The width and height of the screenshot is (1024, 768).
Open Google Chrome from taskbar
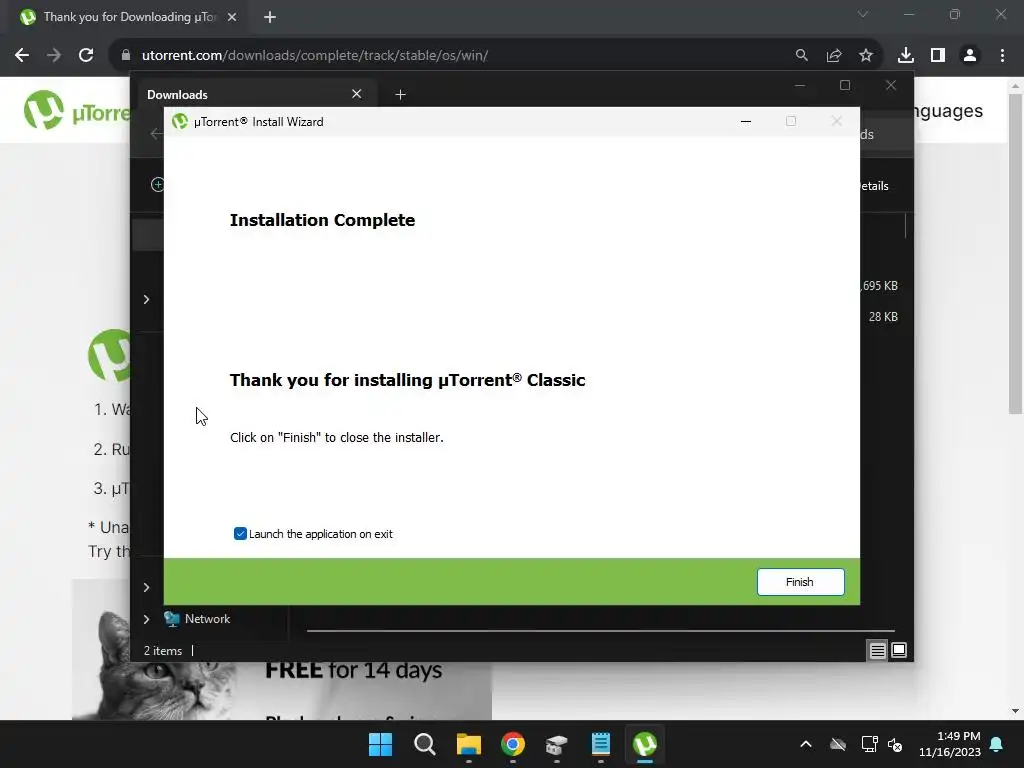(x=513, y=744)
